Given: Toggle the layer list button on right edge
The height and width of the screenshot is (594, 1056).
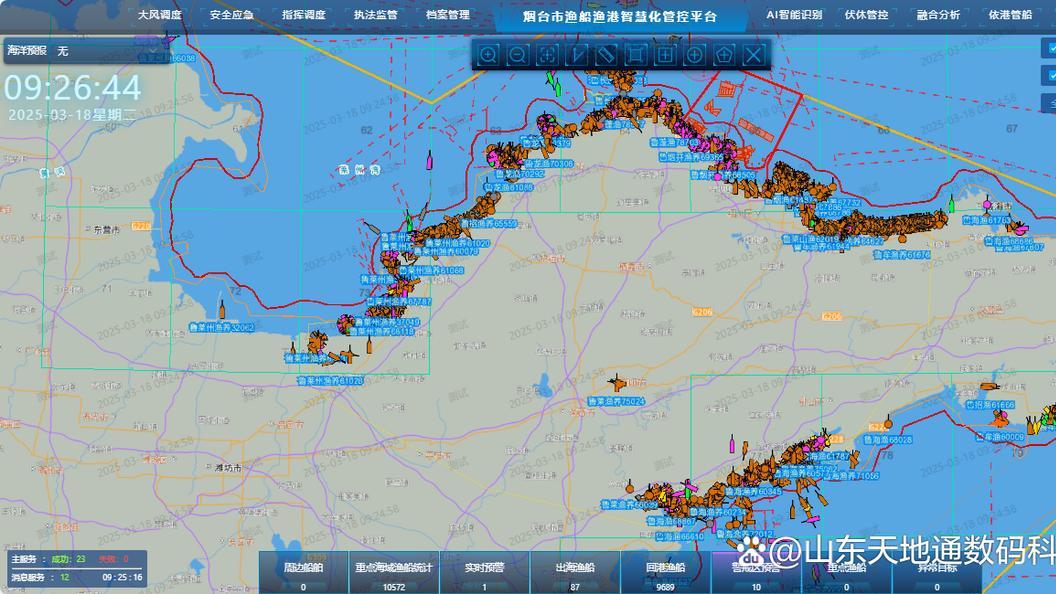Looking at the screenshot, I should pos(1051,101).
